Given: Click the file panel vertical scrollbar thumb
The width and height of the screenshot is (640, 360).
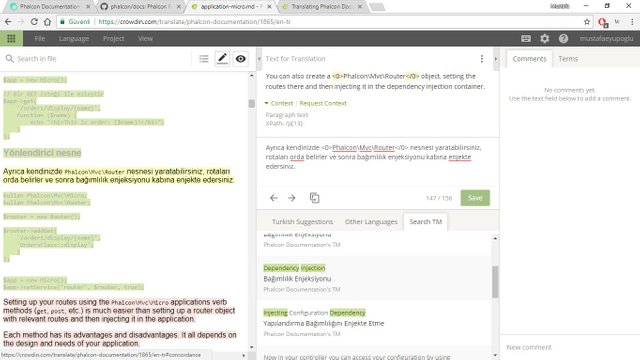Looking at the screenshot, I should pyautogui.click(x=251, y=103).
